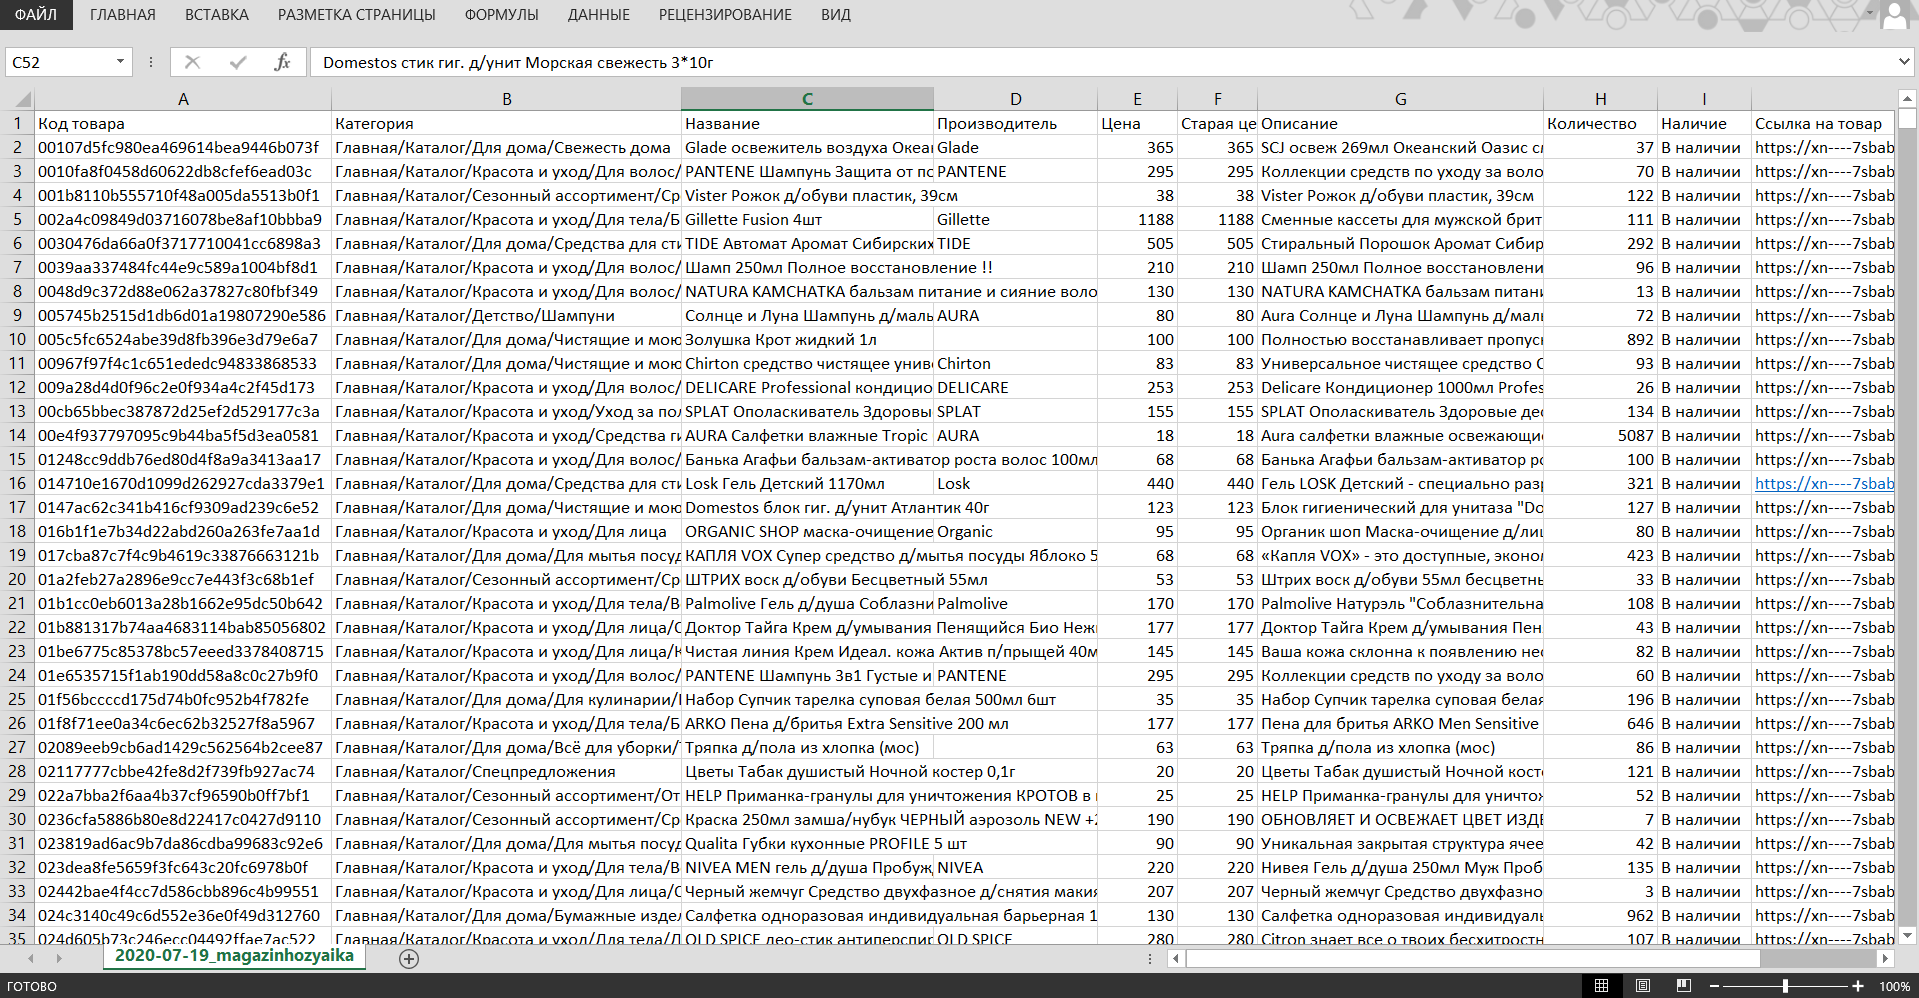The height and width of the screenshot is (998, 1919).
Task: Select column E header
Action: (1137, 99)
